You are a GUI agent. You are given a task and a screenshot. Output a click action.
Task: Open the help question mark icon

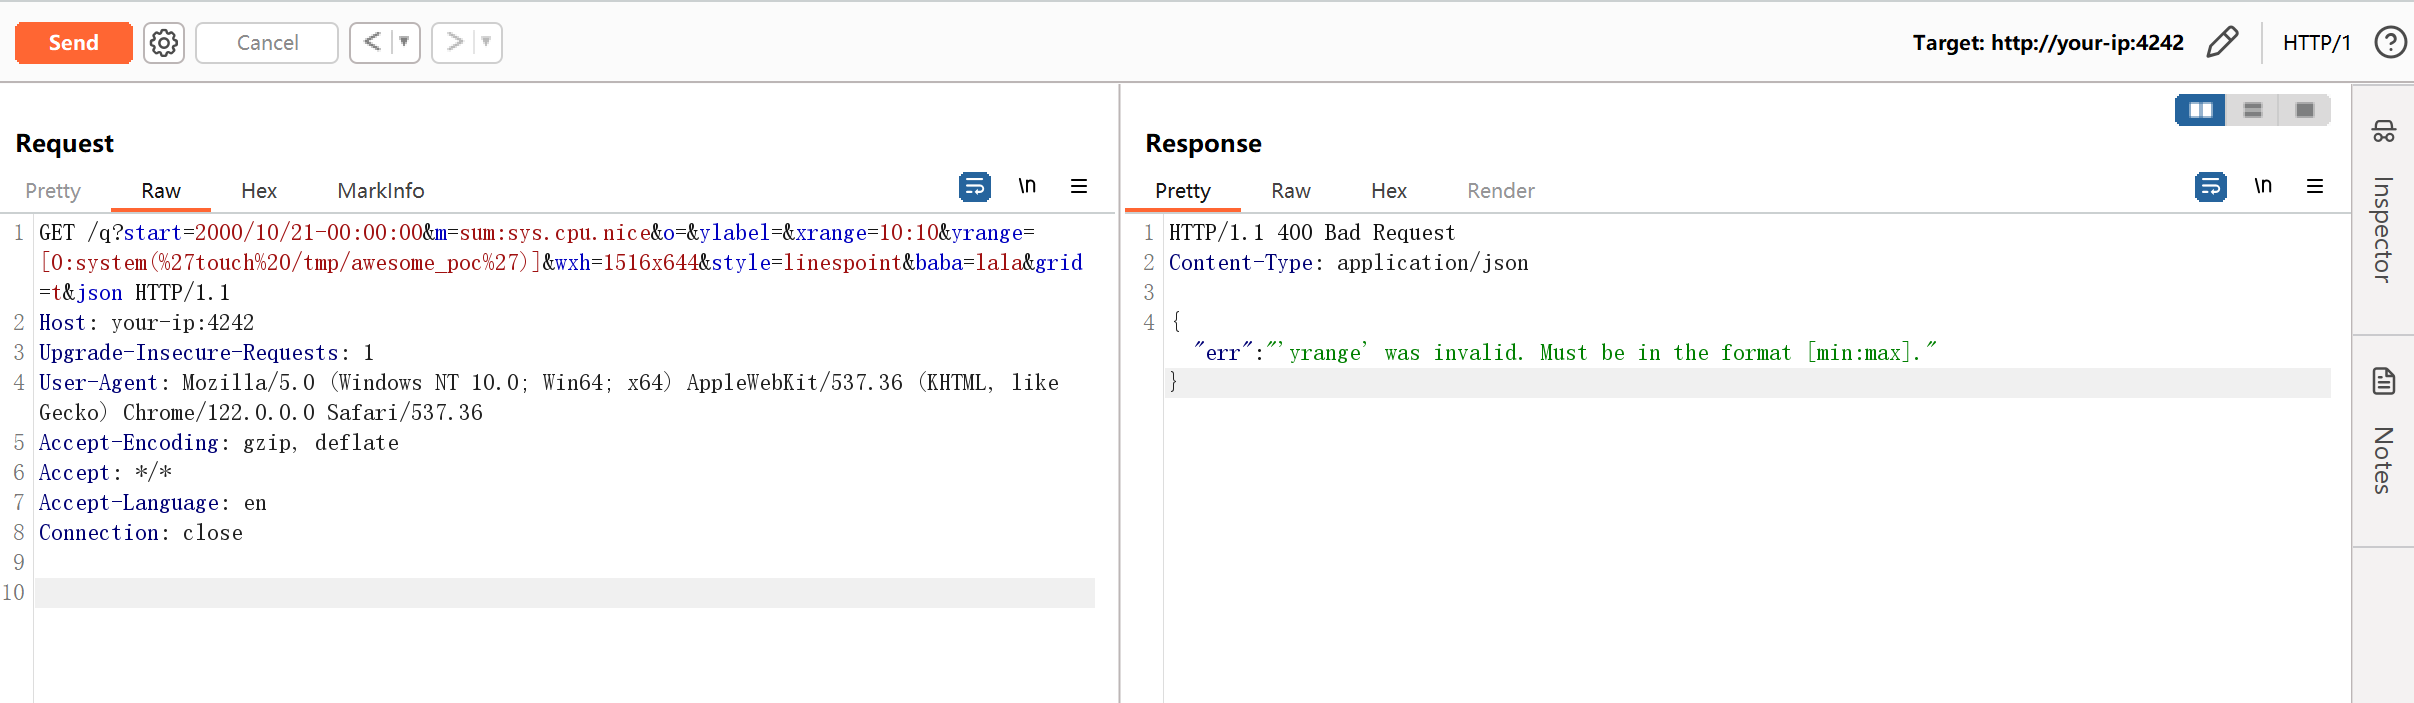(x=2390, y=43)
